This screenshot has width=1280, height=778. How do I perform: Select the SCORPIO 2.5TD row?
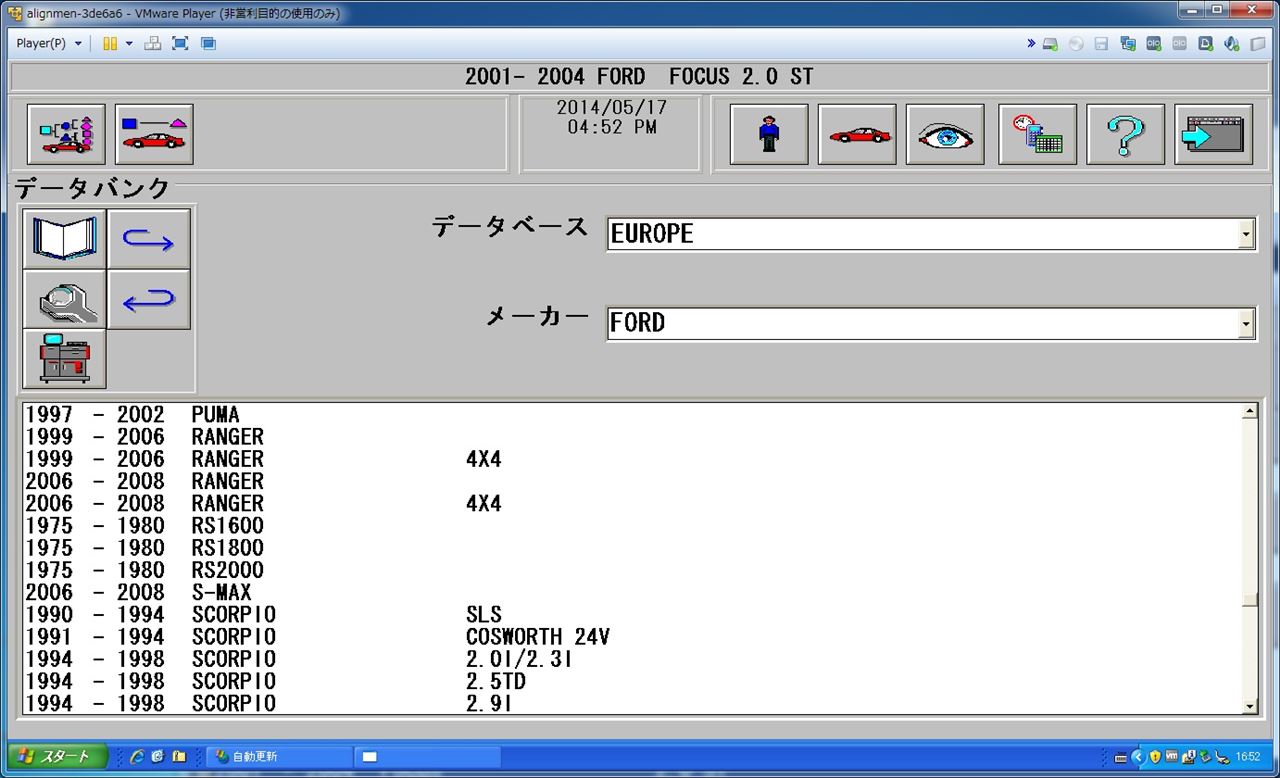coord(631,681)
